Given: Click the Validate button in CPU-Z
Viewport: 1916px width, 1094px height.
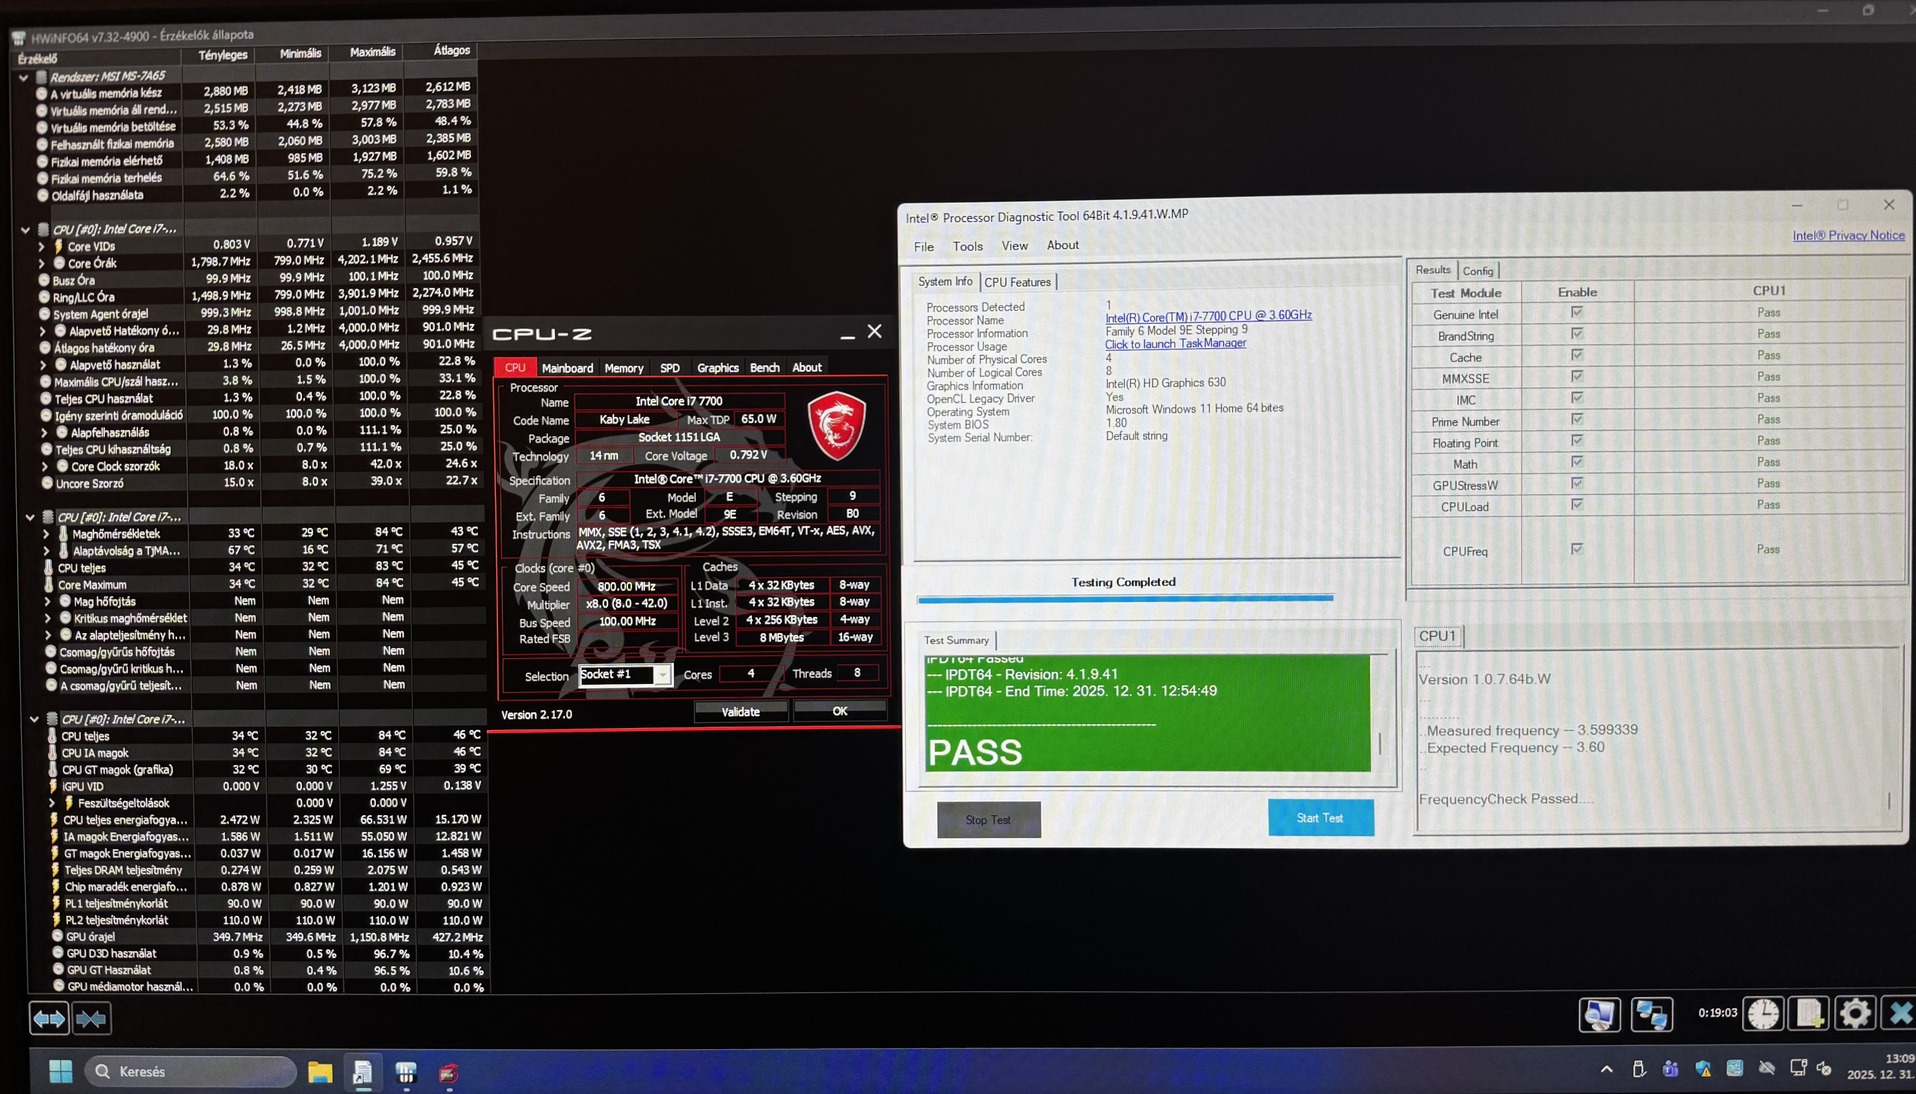Looking at the screenshot, I should coord(741,712).
